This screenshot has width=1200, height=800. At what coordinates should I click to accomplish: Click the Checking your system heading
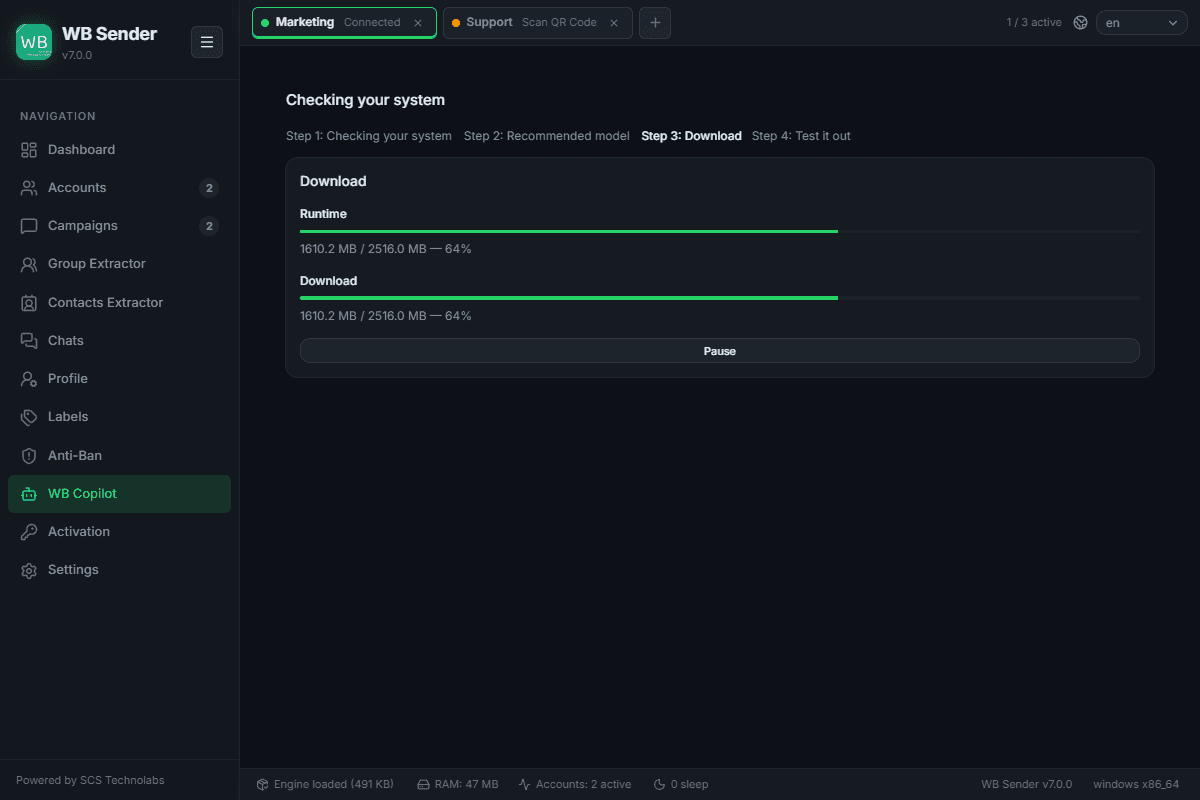coord(365,100)
